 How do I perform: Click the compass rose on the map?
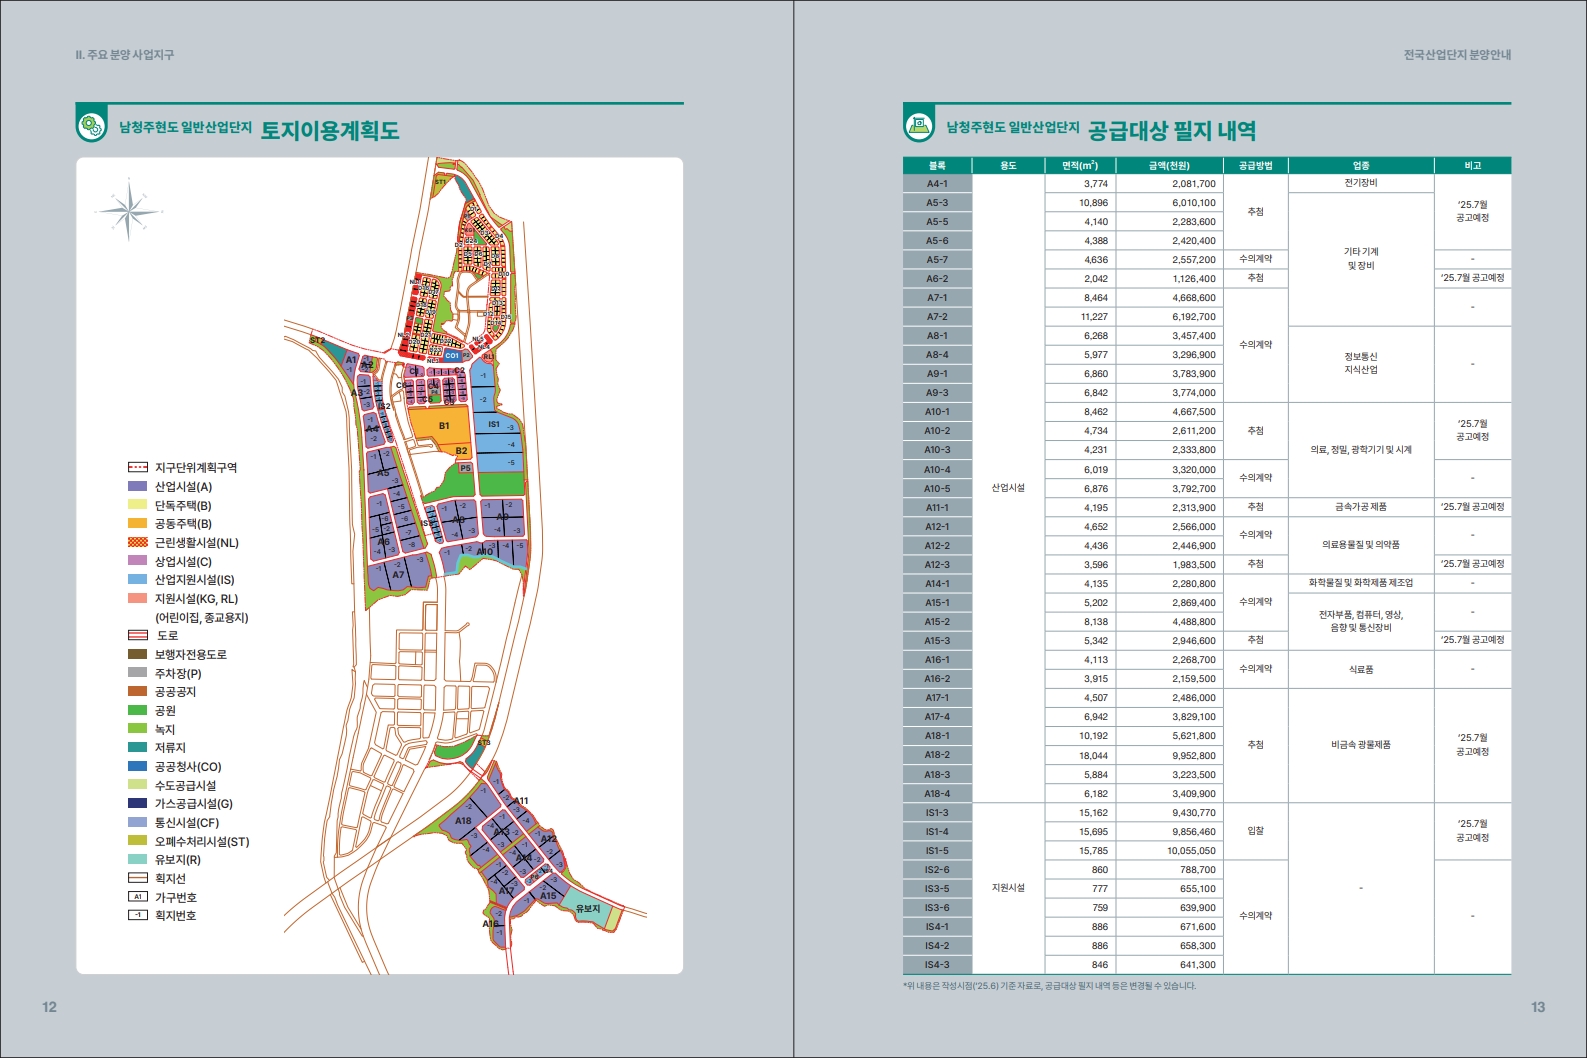point(129,211)
